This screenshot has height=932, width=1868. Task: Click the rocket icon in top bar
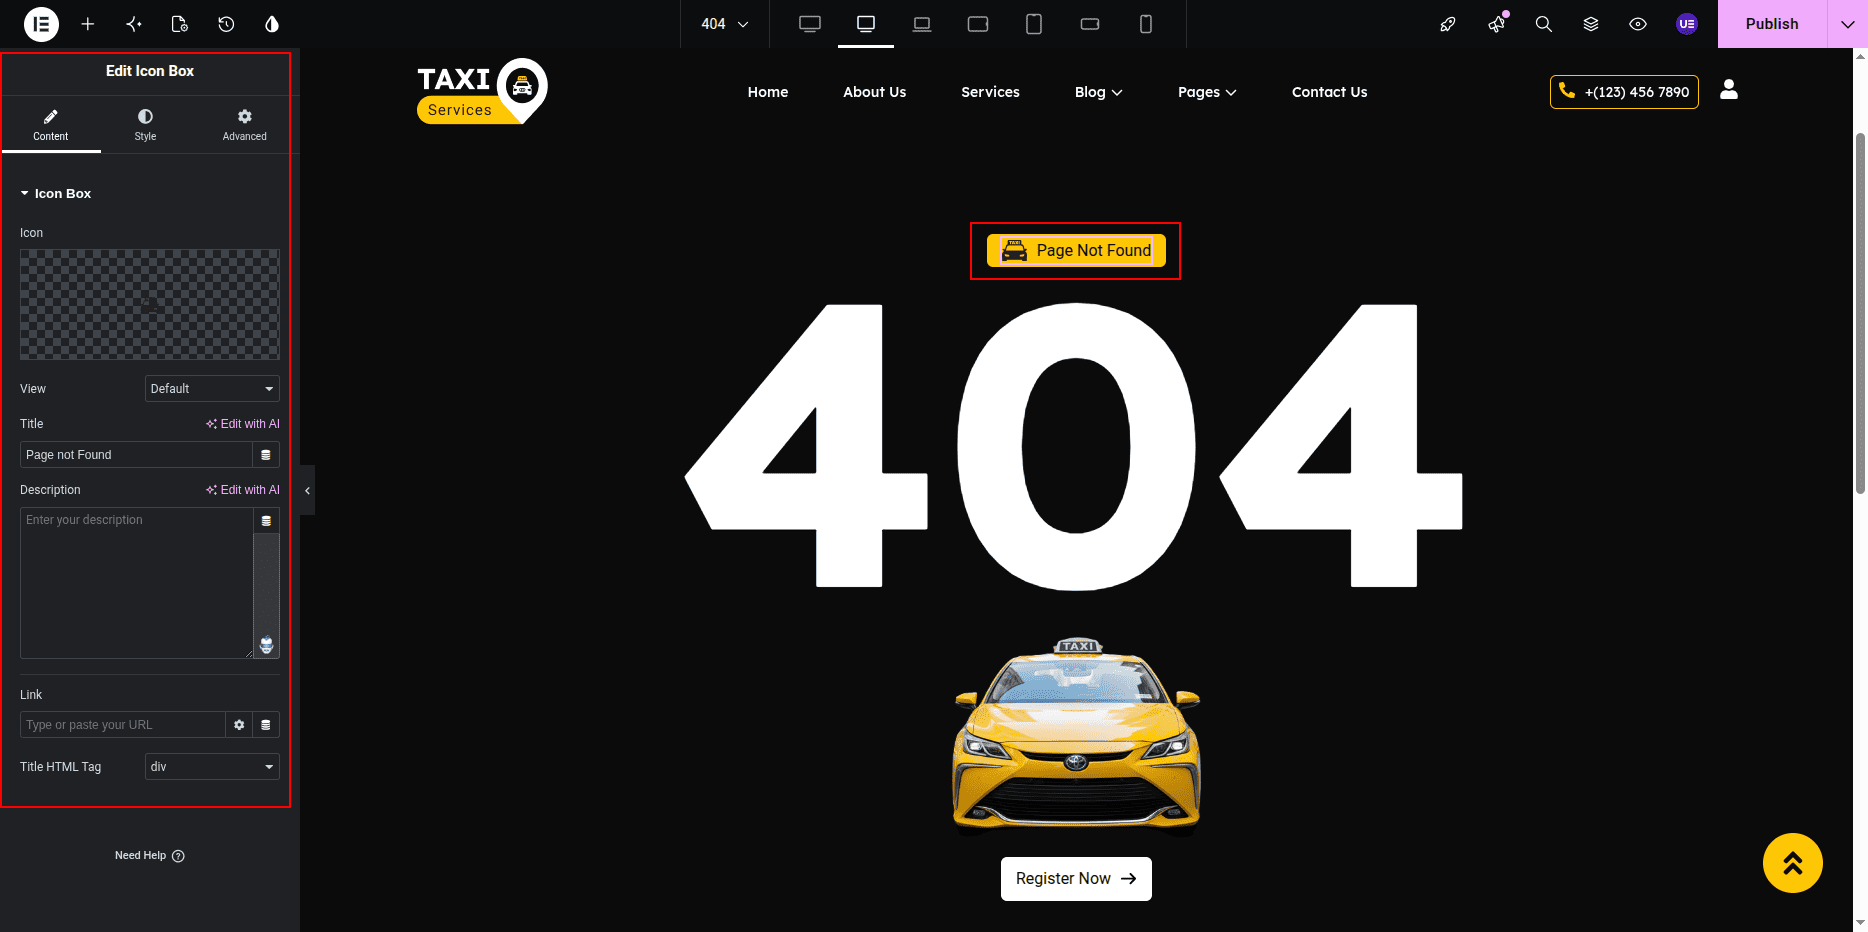click(x=1448, y=24)
